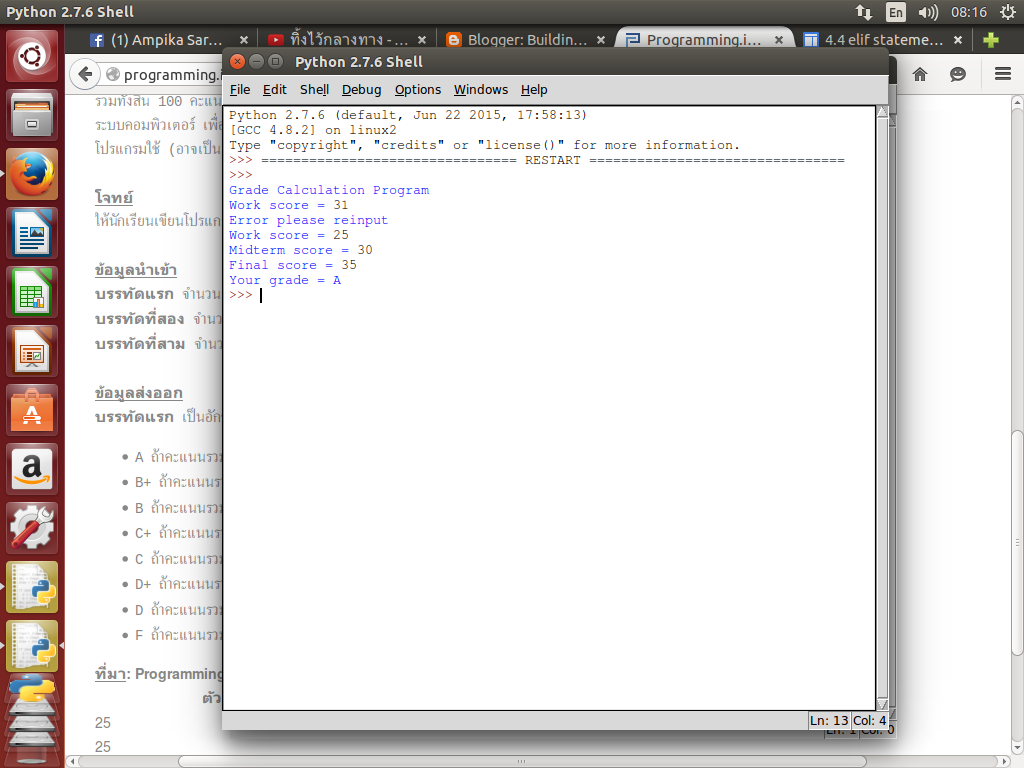
Task: Click 'Grade Calculation Program' output line
Action: pyautogui.click(x=329, y=190)
